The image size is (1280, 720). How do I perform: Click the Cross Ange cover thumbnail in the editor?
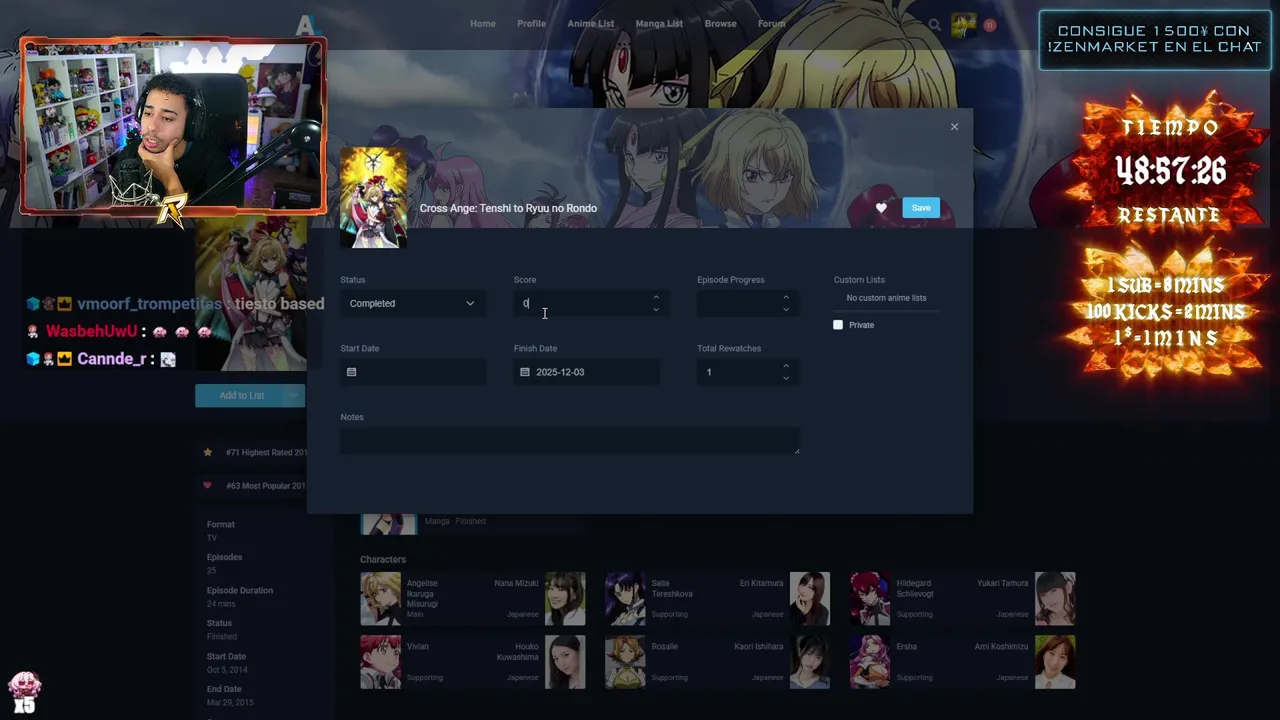[373, 198]
